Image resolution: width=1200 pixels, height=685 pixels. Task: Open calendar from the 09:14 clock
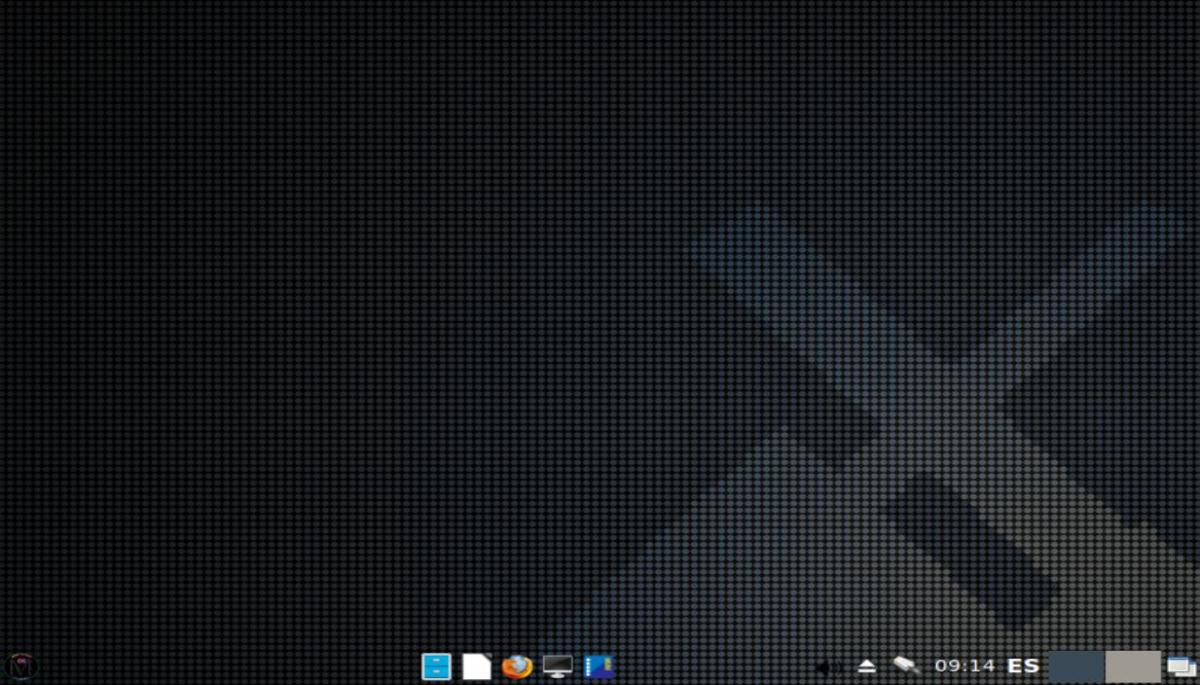click(x=964, y=666)
